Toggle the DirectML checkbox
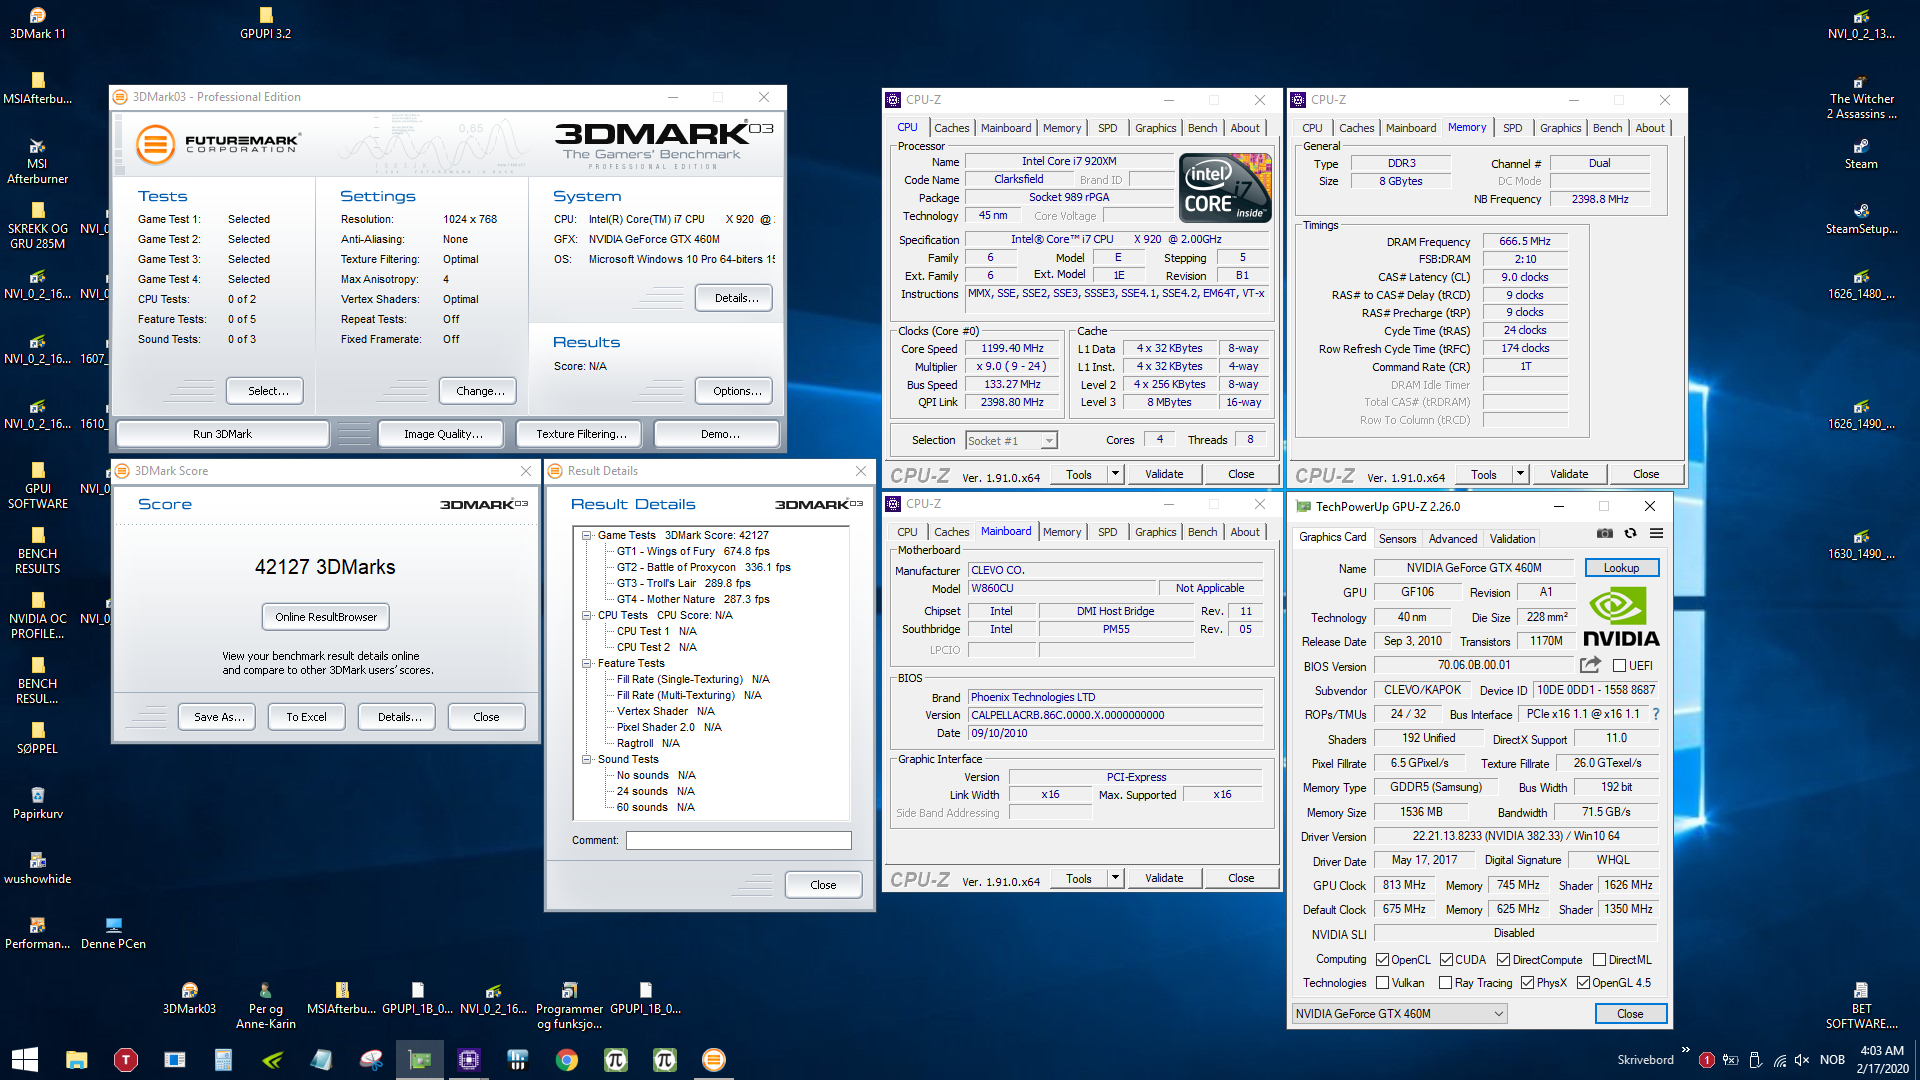1920x1080 pixels. pos(1599,960)
